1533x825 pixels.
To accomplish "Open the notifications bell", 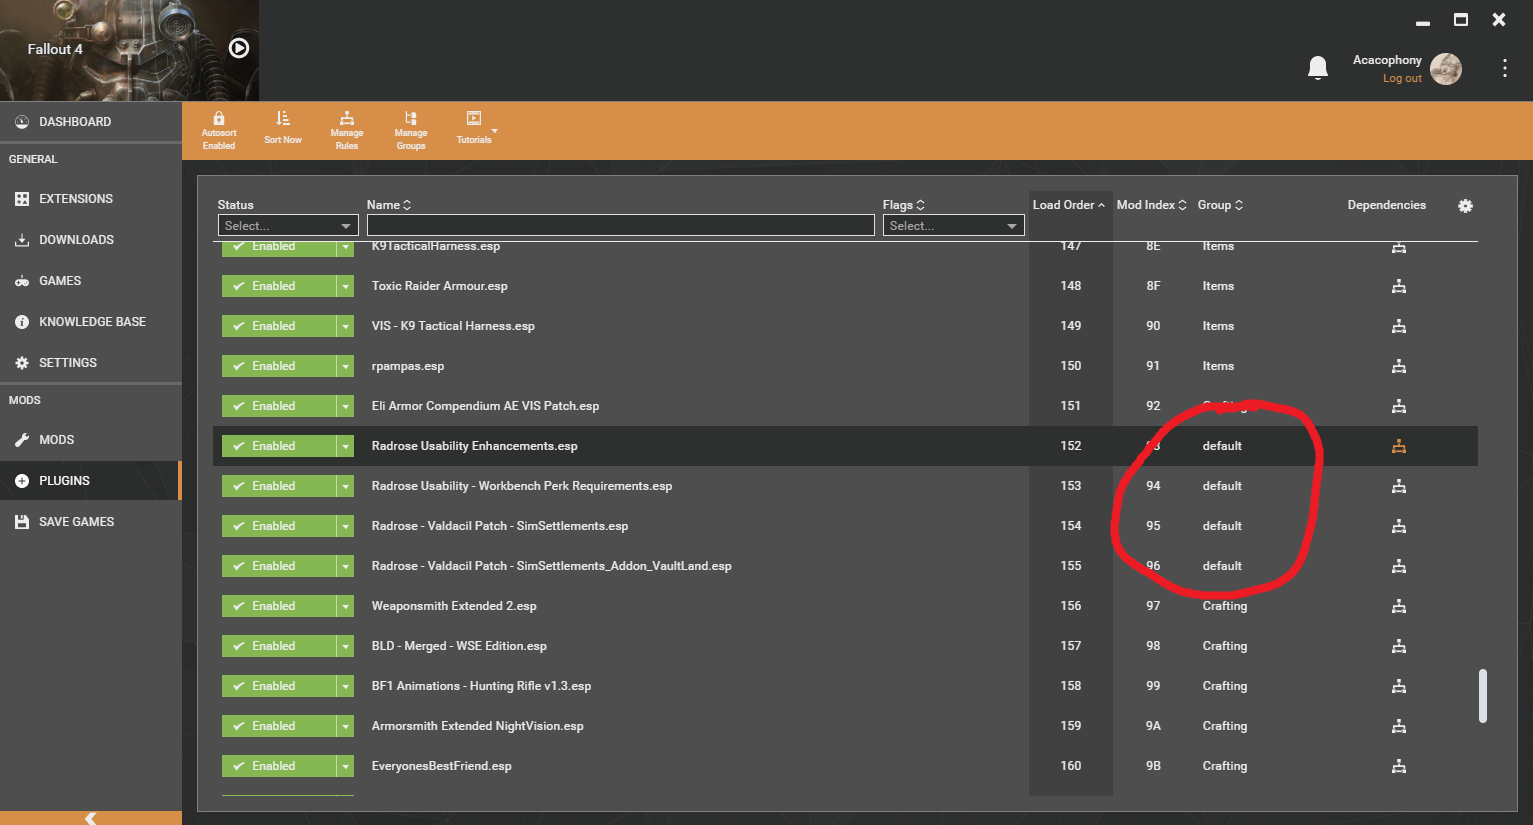I will (x=1318, y=68).
